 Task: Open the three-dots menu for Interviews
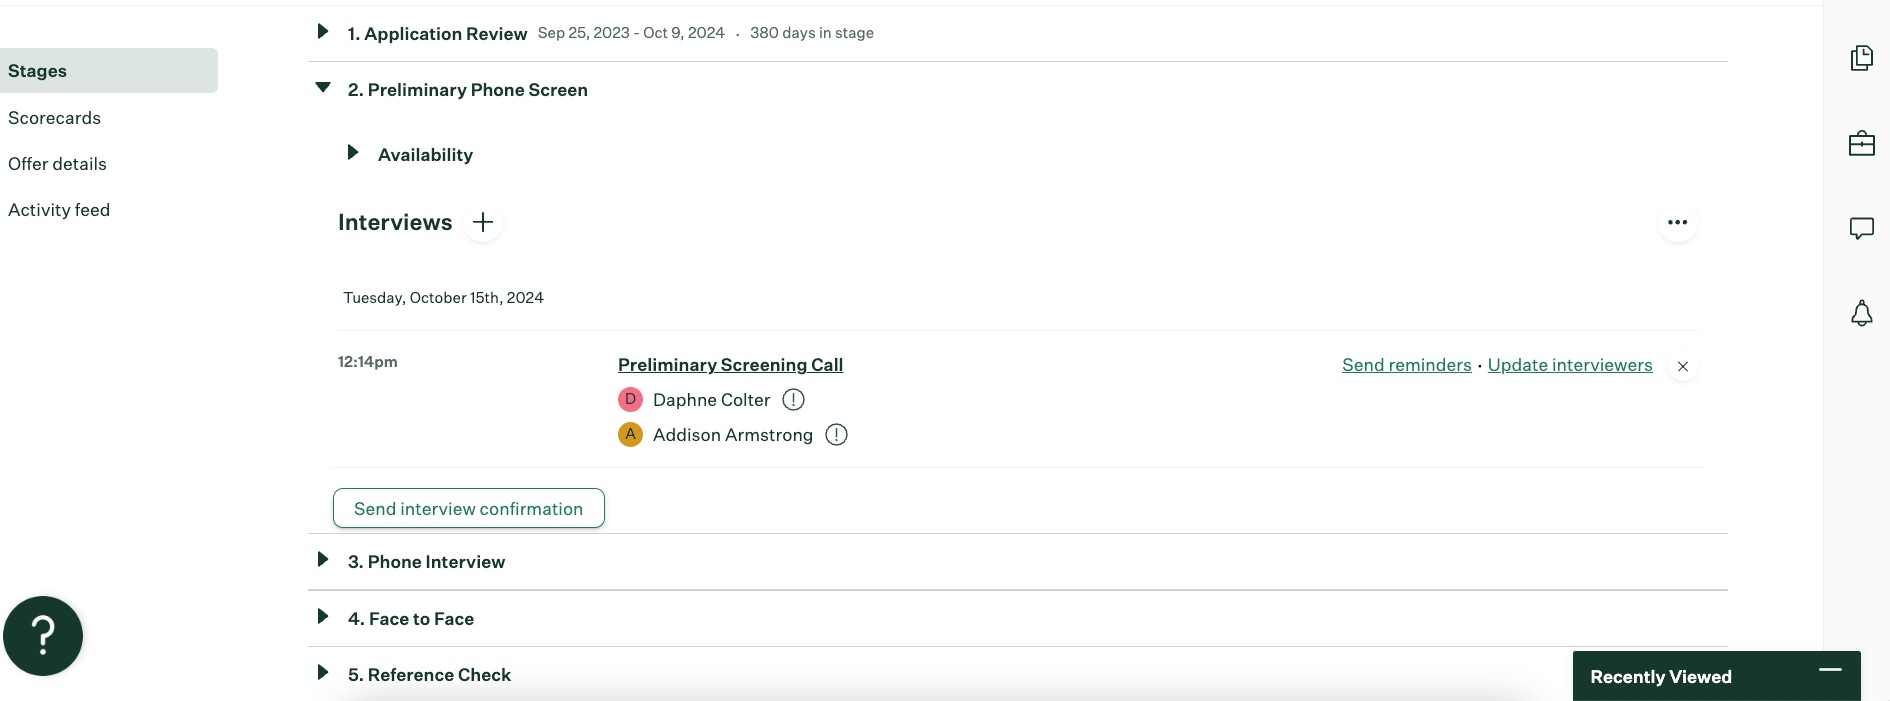coord(1677,222)
